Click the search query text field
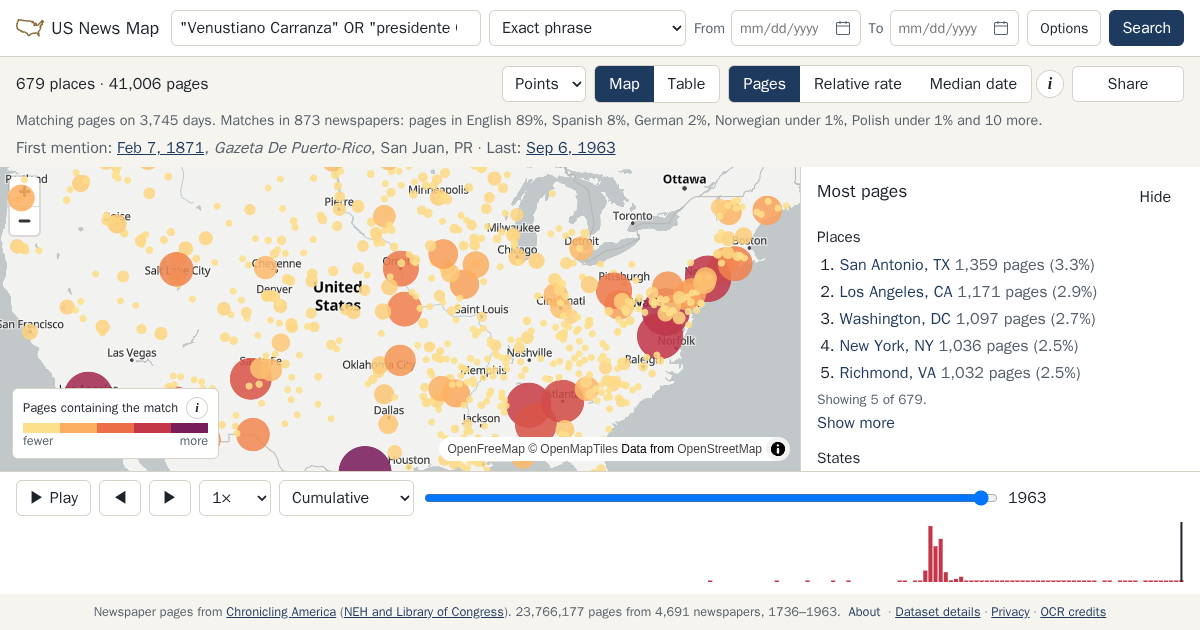This screenshot has width=1200, height=630. click(x=326, y=28)
